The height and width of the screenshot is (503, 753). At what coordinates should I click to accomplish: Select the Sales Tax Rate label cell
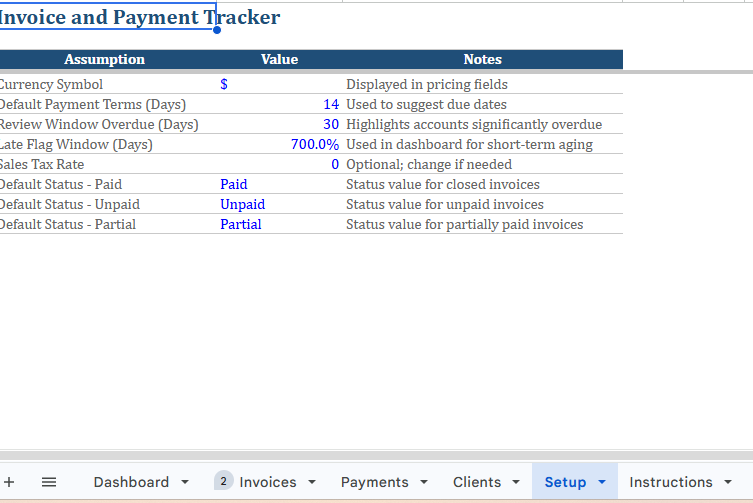coord(108,164)
